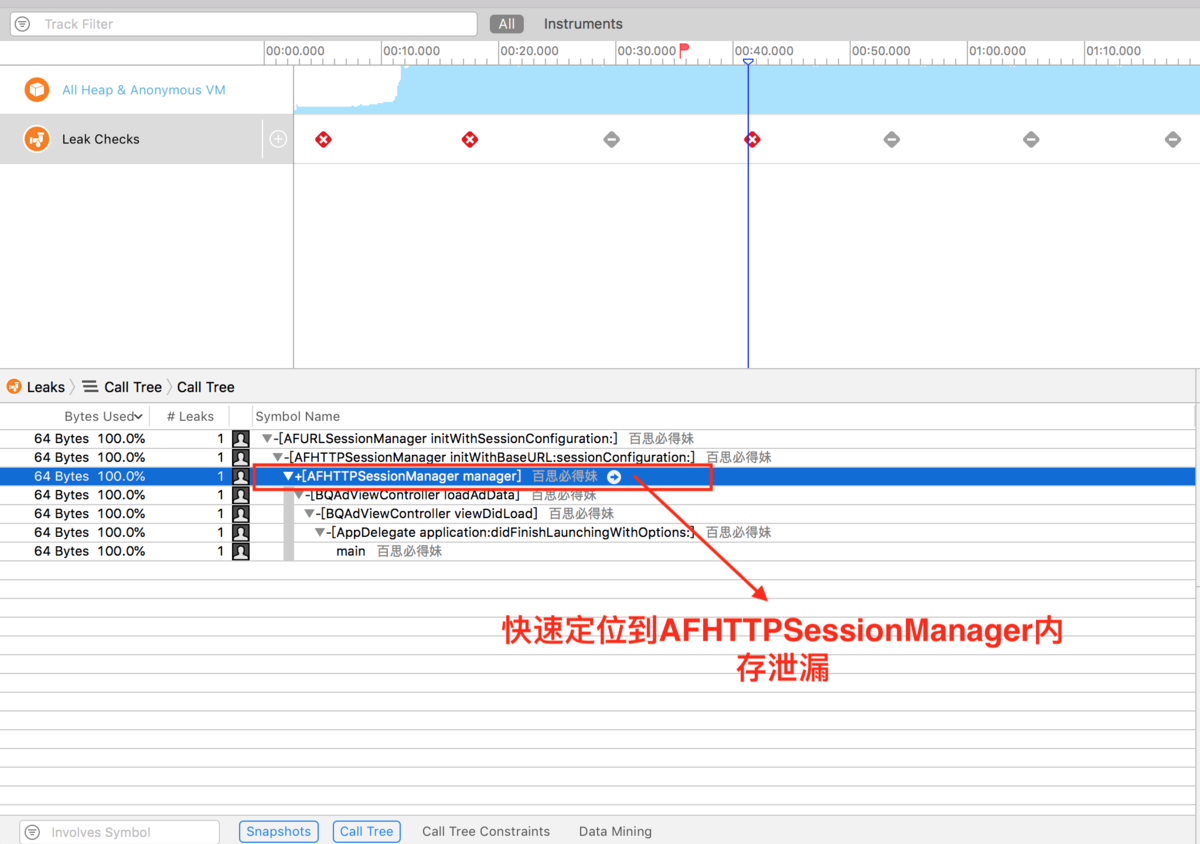This screenshot has width=1200, height=844.
Task: Click the user icon on initWithBaseURL row
Action: tap(241, 458)
